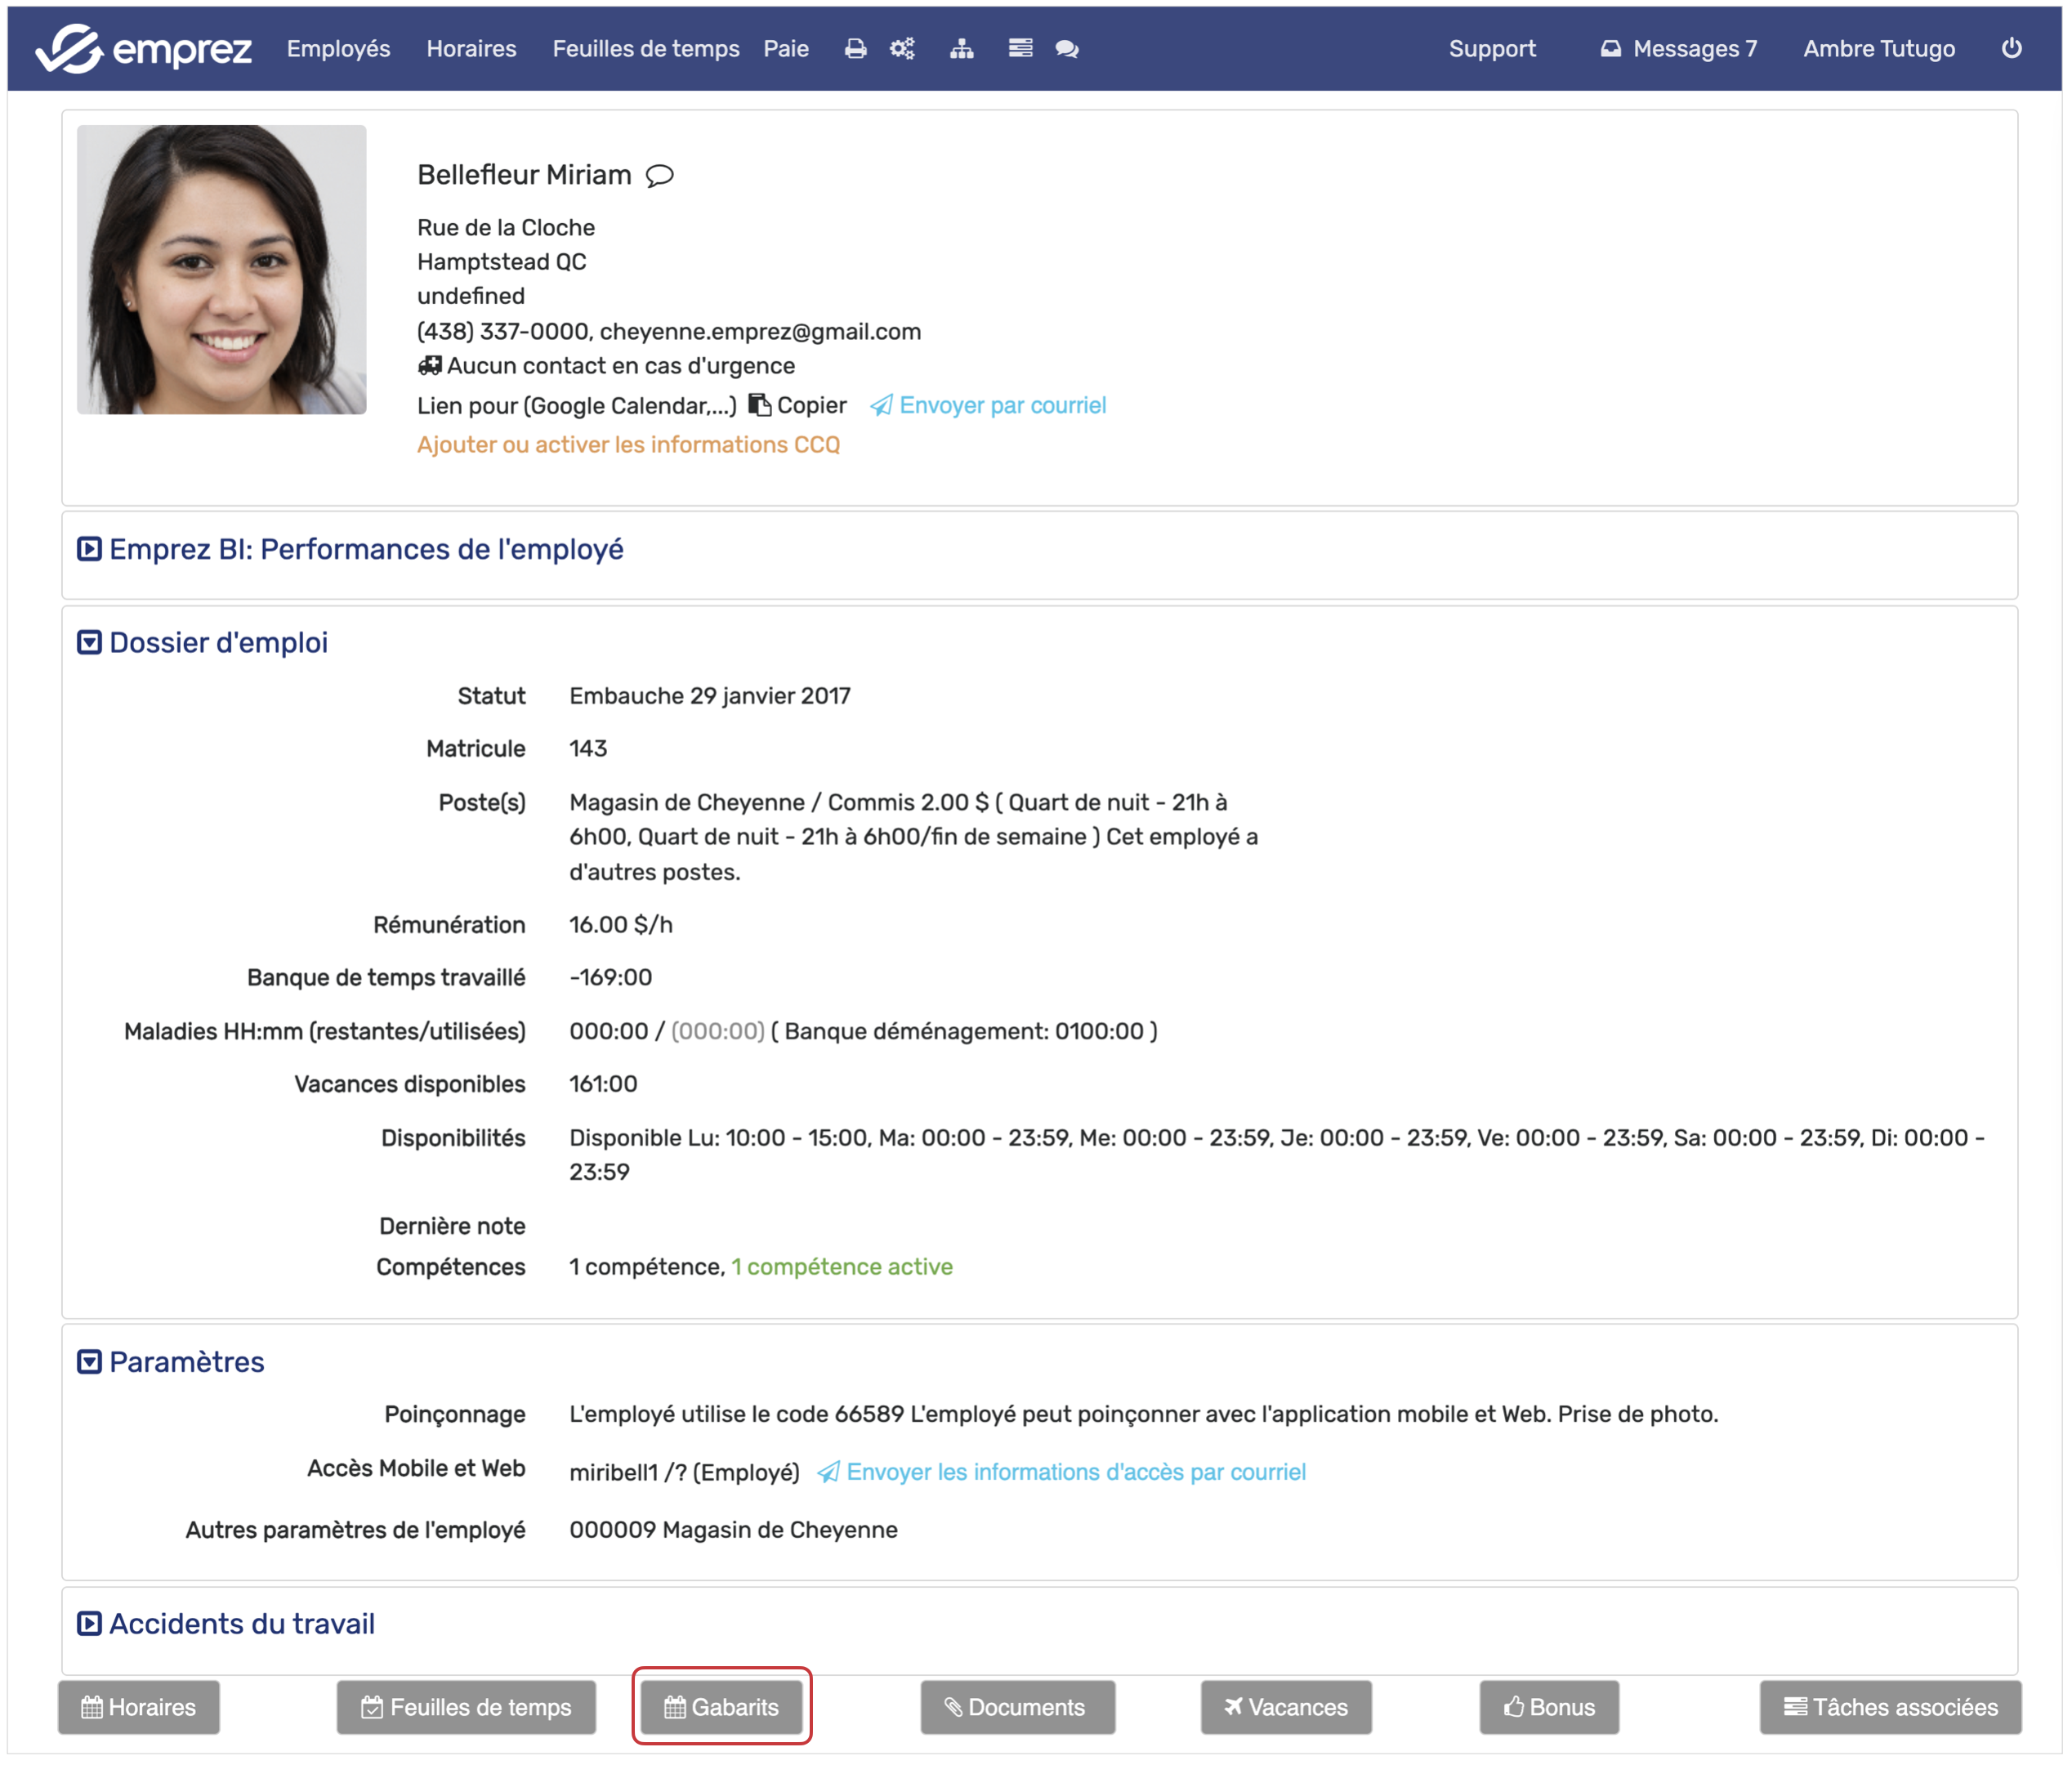Click the employee profile photo
2072x1765 pixels.
click(x=222, y=269)
